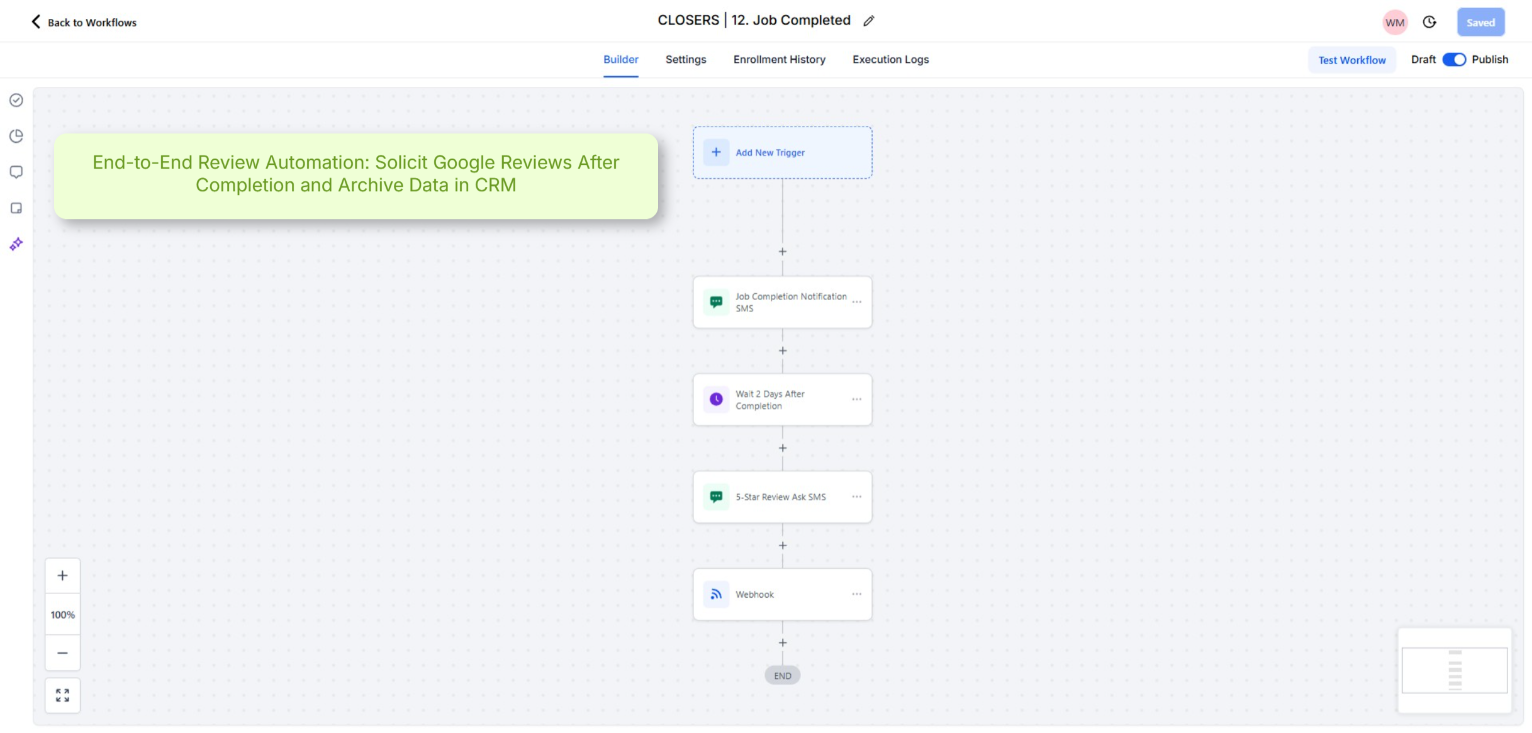The width and height of the screenshot is (1532, 733).
Task: Click the pencil icon to rename workflow
Action: click(x=869, y=21)
